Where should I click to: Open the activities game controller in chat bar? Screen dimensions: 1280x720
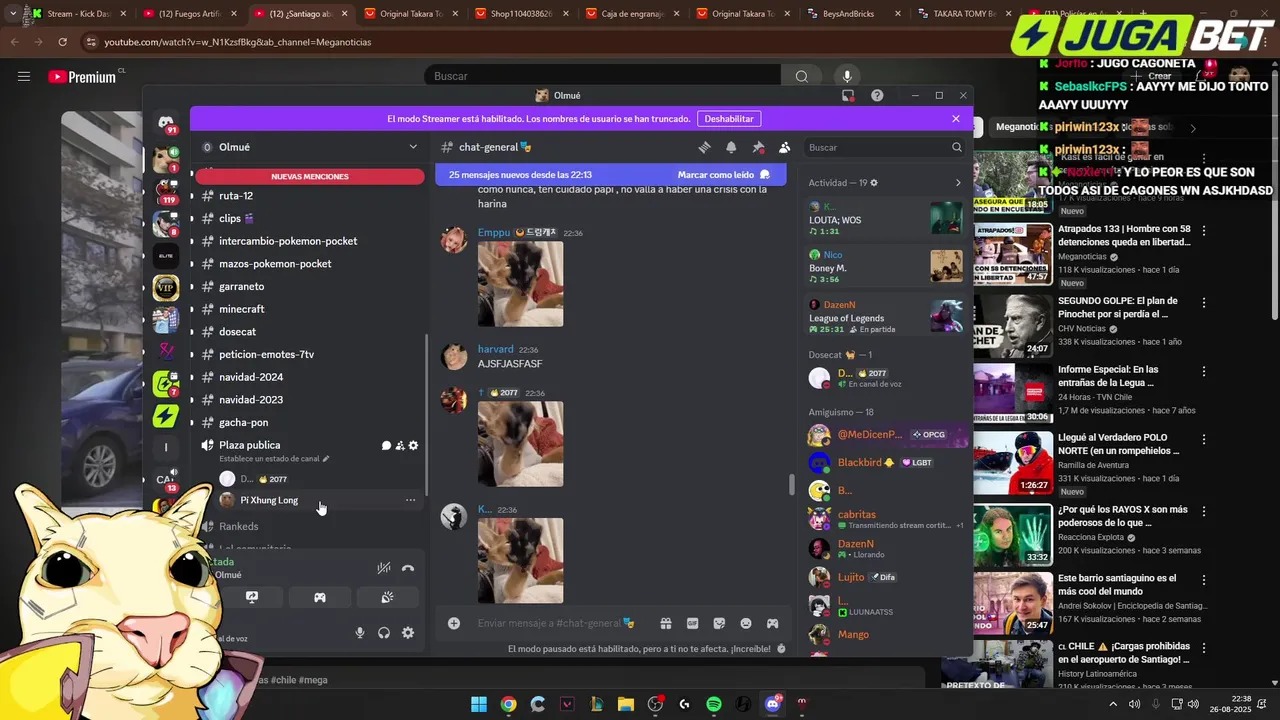pyautogui.click(x=772, y=623)
